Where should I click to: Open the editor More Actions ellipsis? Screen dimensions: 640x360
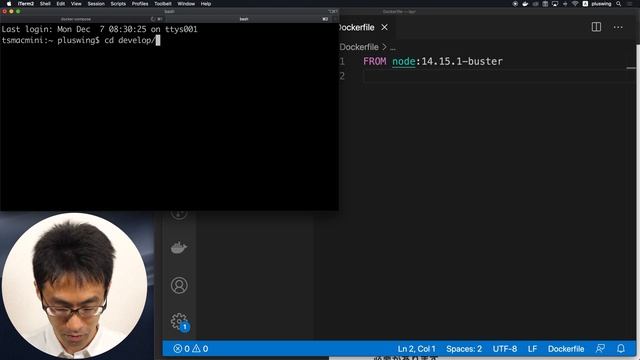tap(618, 27)
